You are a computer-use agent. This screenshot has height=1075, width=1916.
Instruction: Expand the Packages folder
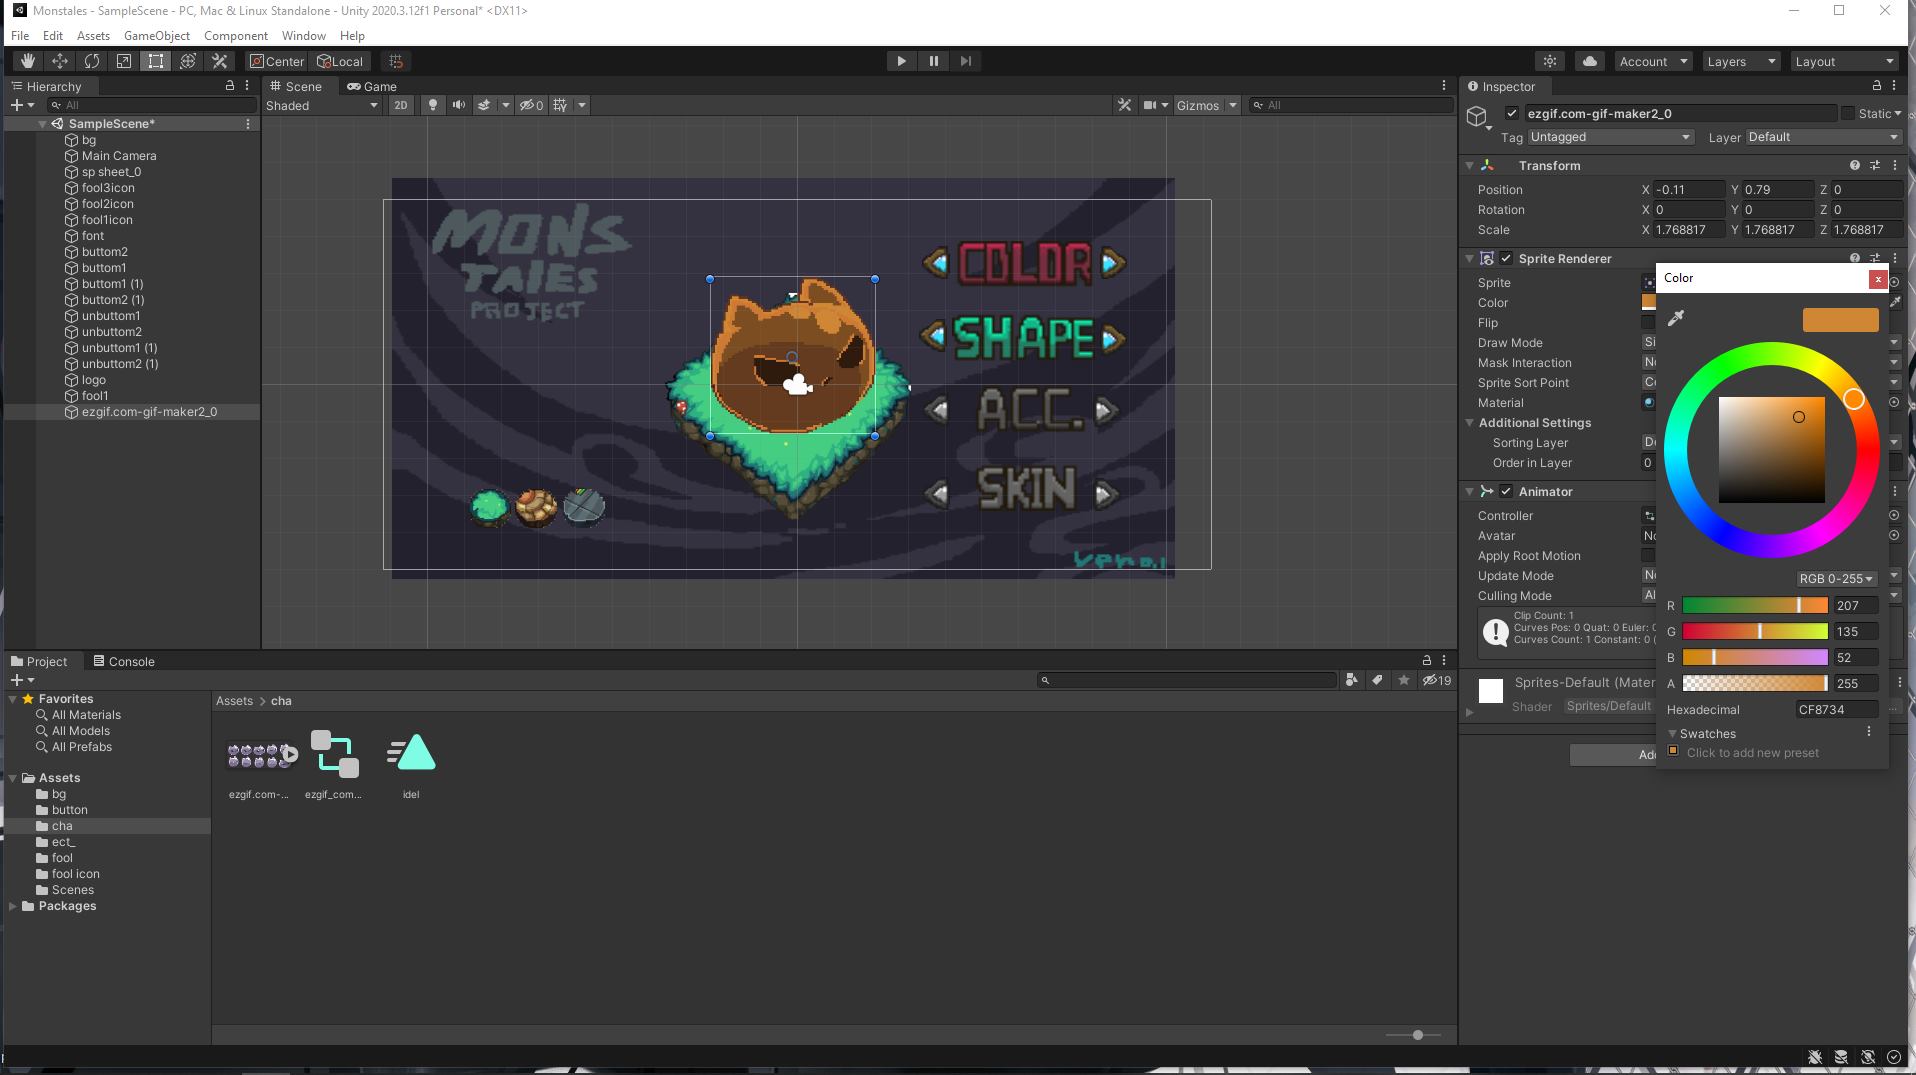coord(13,906)
